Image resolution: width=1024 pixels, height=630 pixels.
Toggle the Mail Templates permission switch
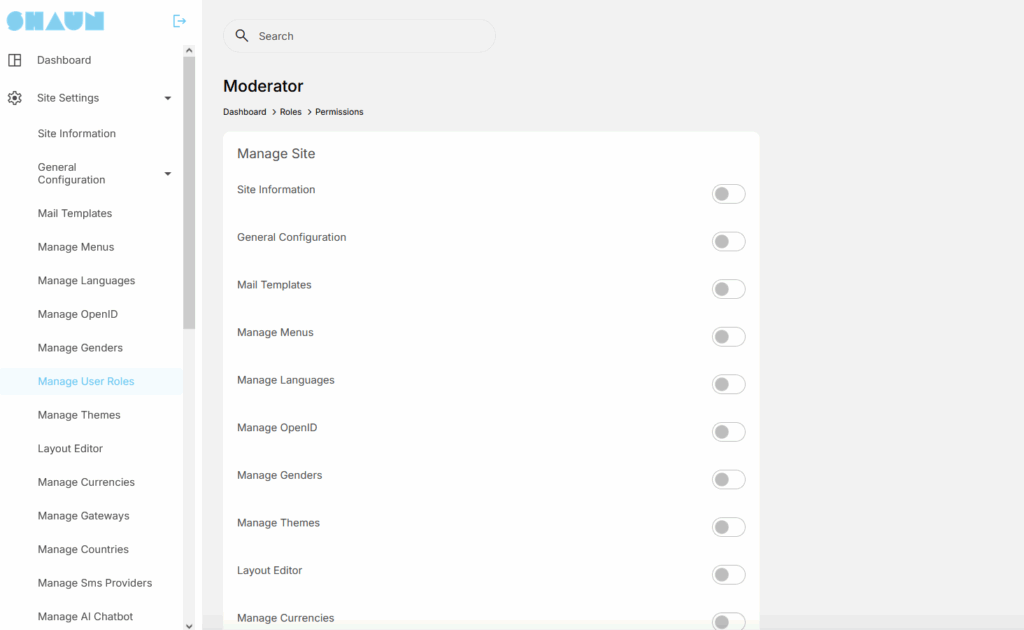(728, 289)
